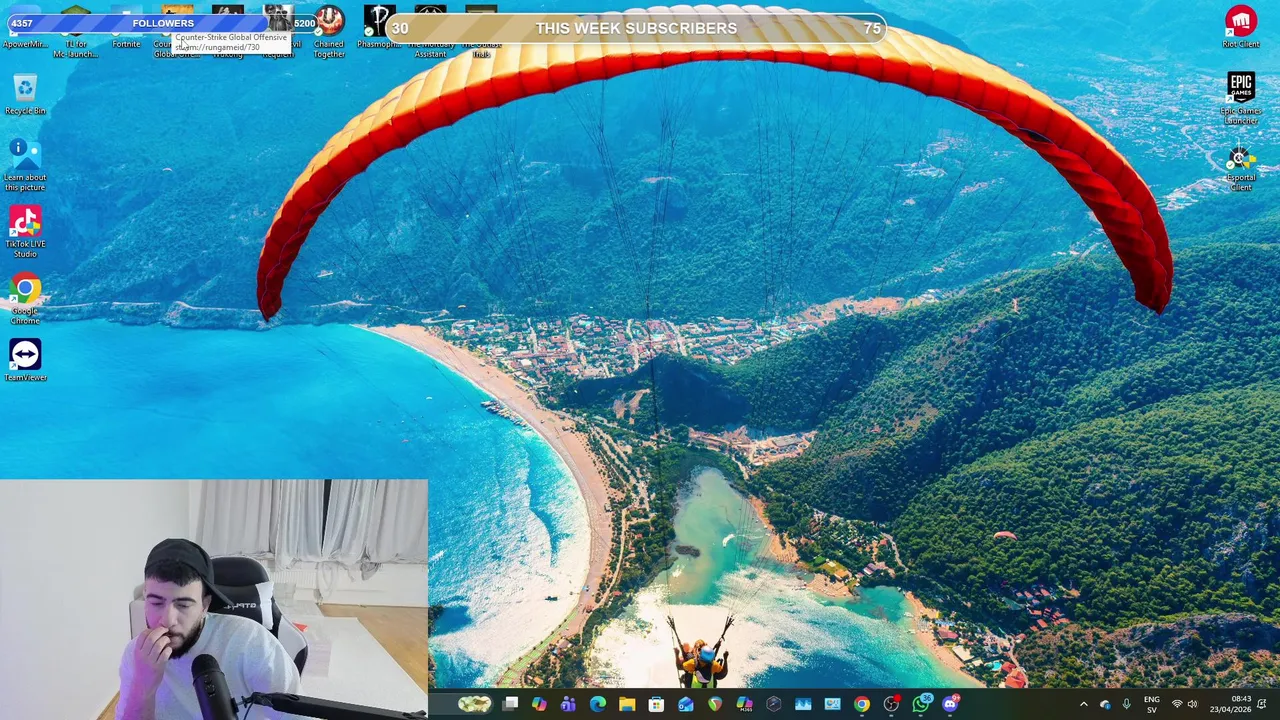Open the Recycle Bin desktop icon
This screenshot has height=720, width=1280.
(x=25, y=95)
